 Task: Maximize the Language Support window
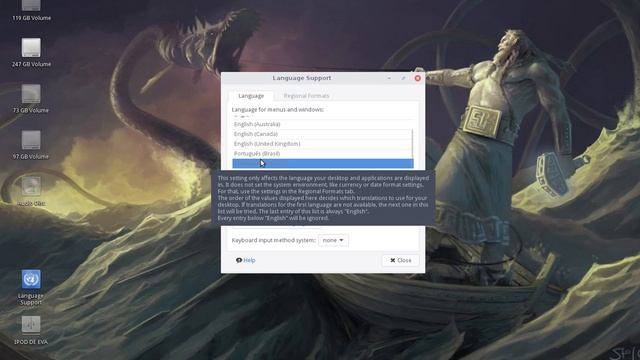(403, 78)
